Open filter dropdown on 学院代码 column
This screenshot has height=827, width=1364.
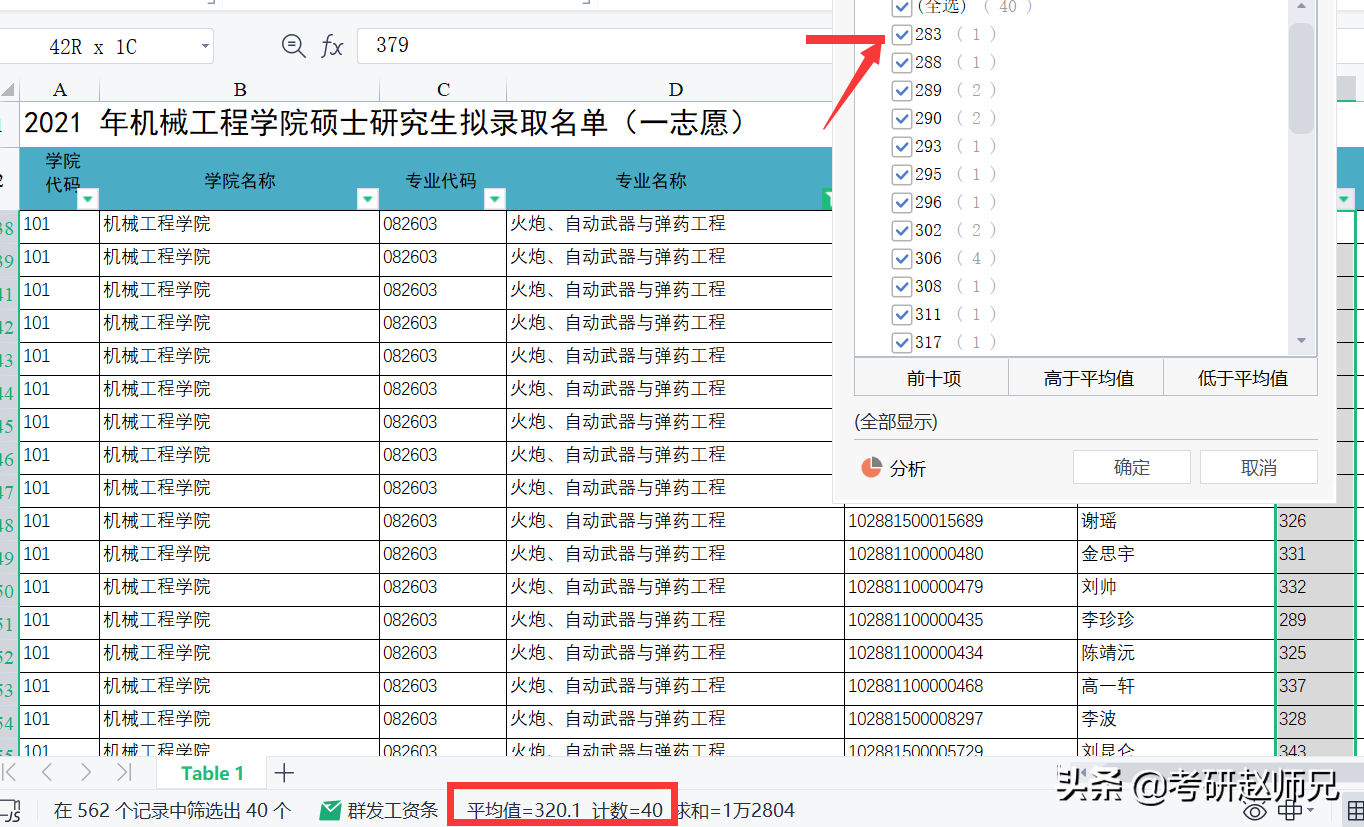(87, 199)
